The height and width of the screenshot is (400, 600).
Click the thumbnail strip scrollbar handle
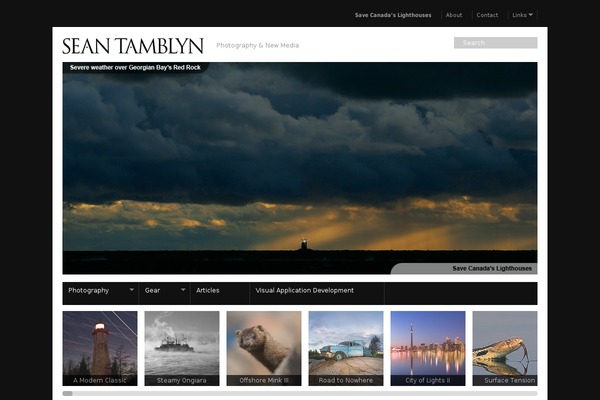pos(67,393)
